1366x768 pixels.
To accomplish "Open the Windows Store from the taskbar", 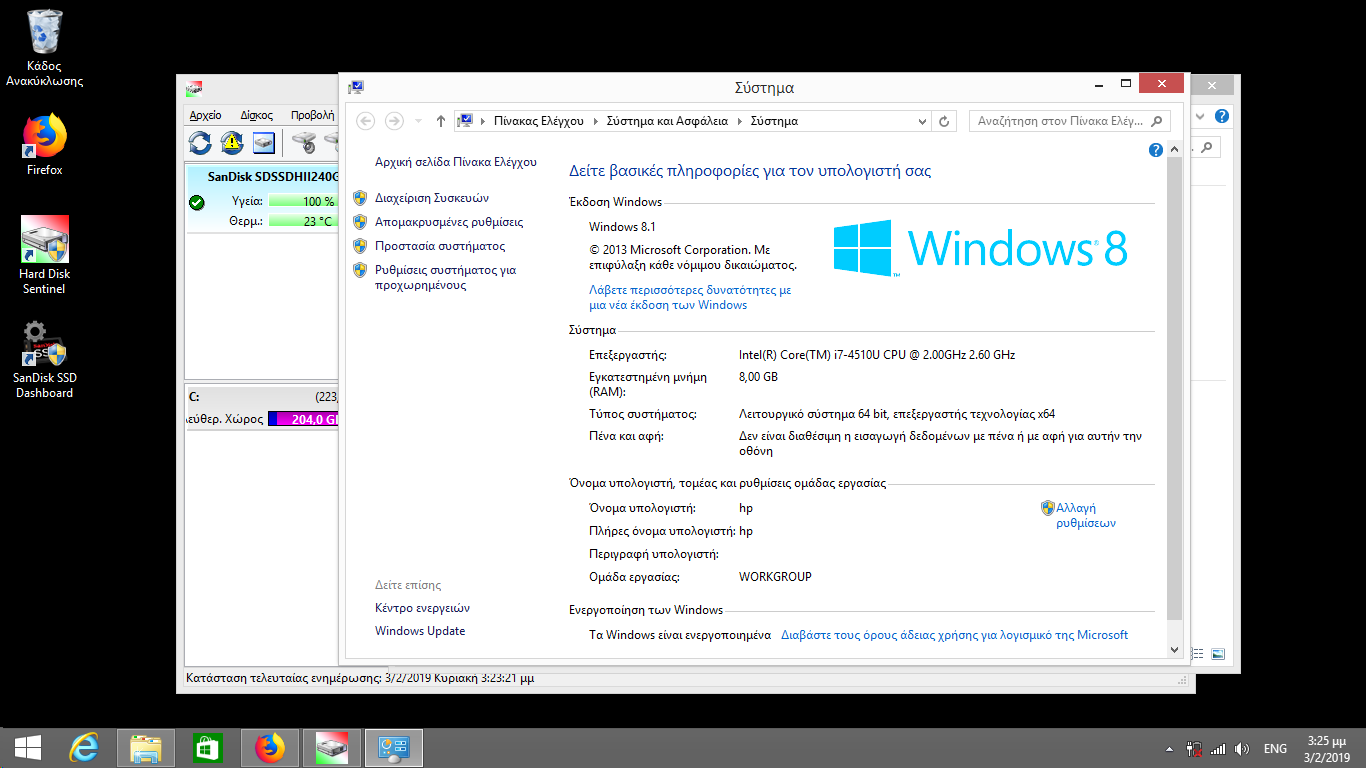I will pyautogui.click(x=207, y=747).
